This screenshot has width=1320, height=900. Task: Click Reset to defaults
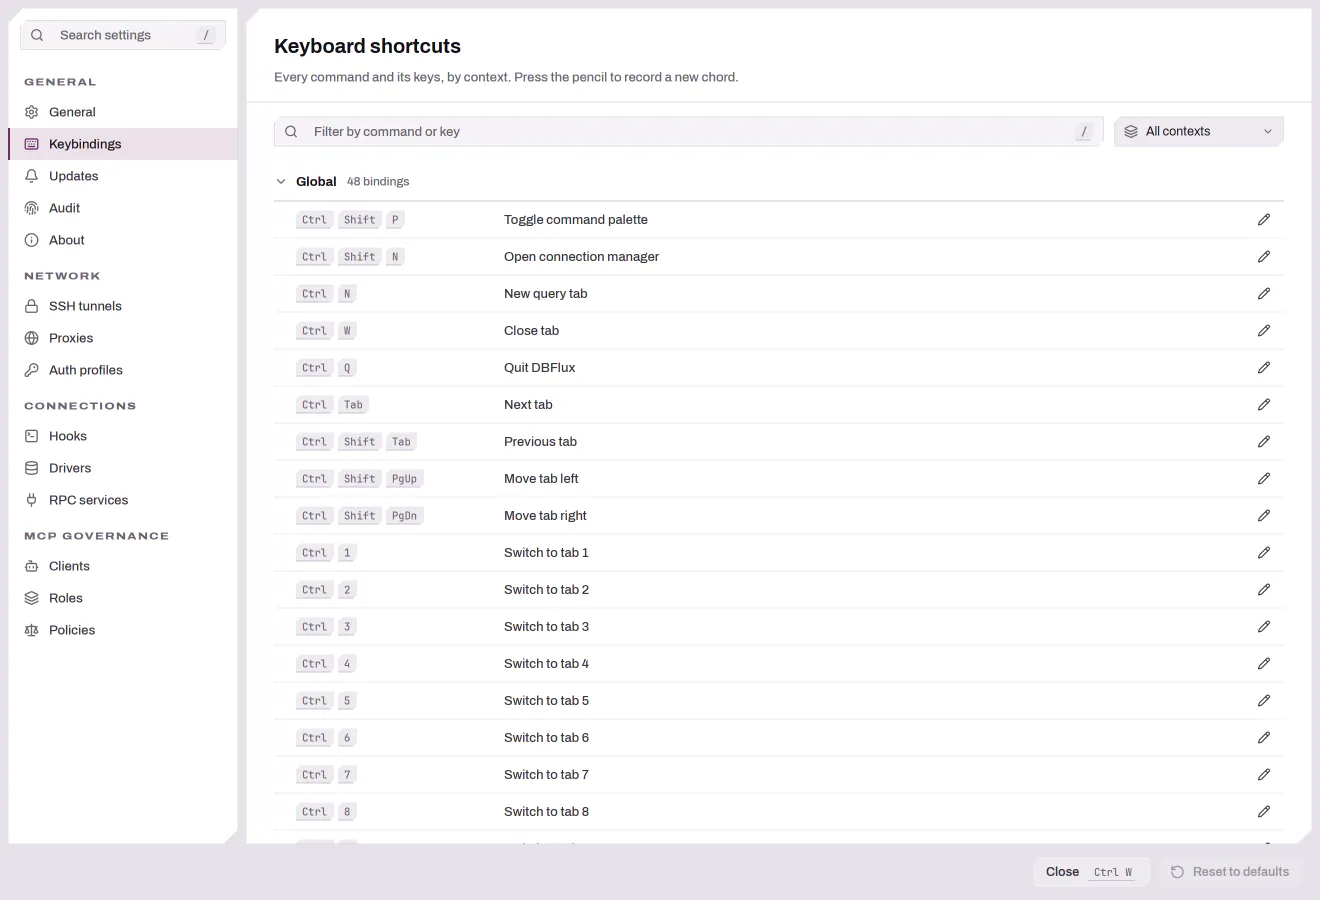pyautogui.click(x=1230, y=872)
